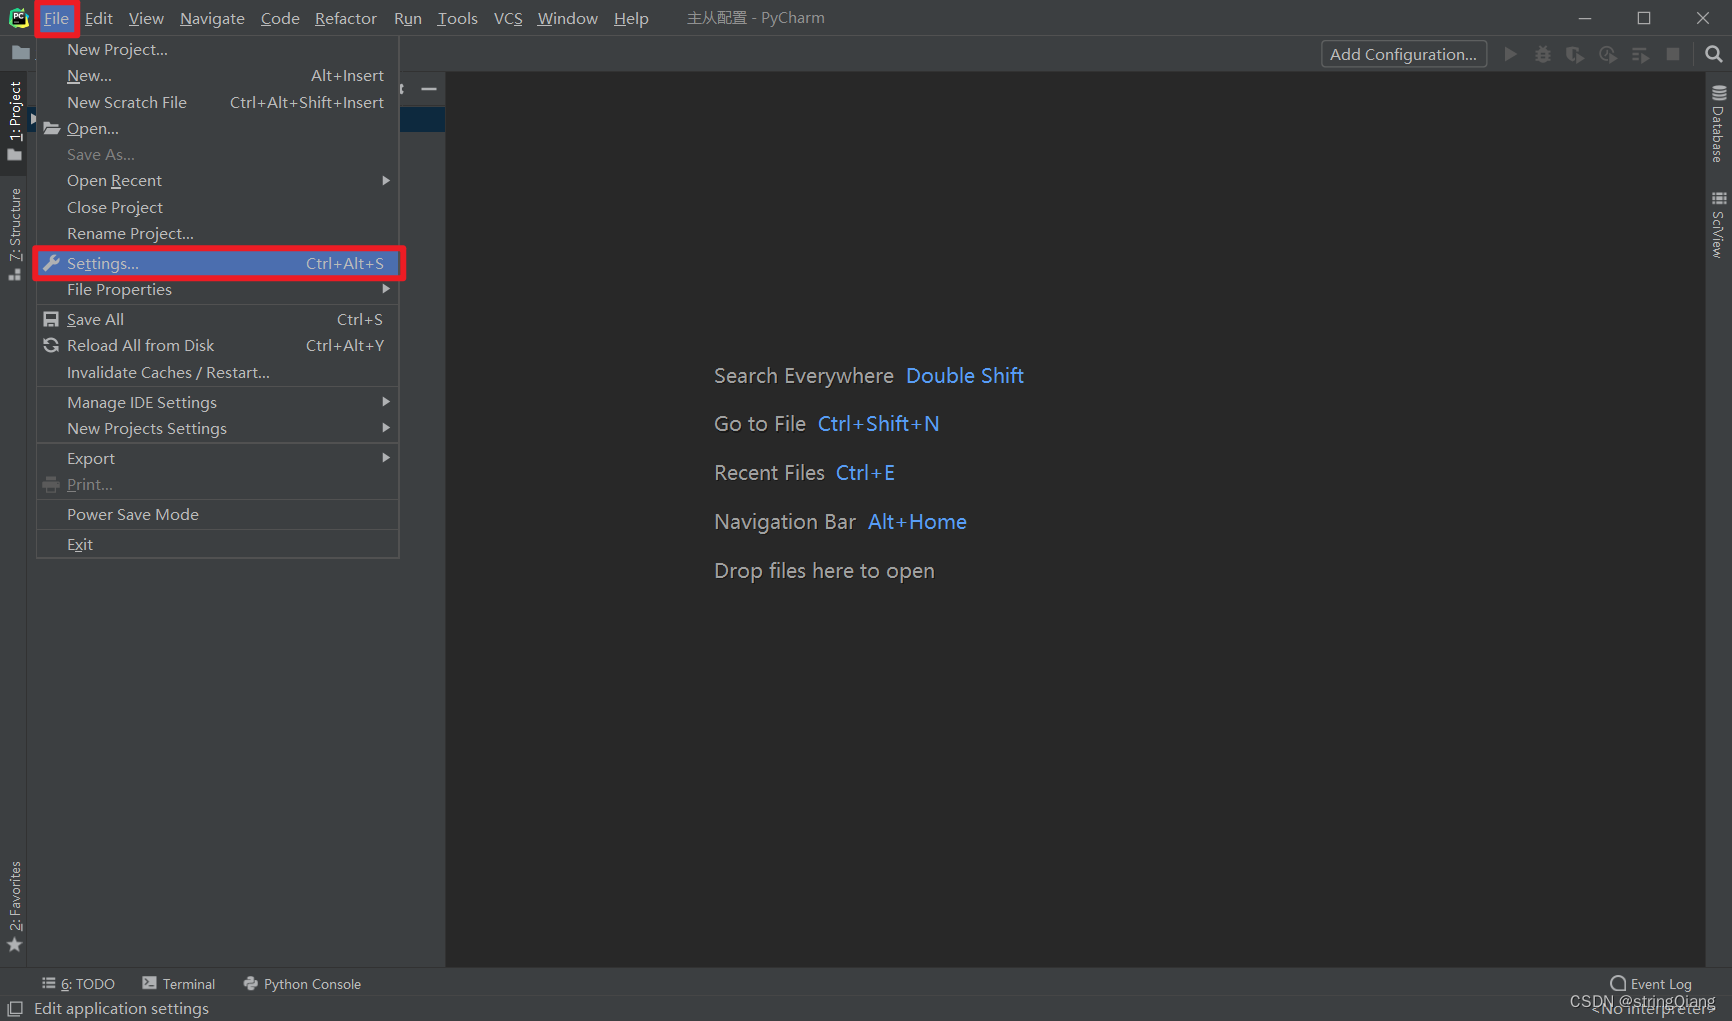Open the View menu
This screenshot has height=1021, width=1732.
146,18
